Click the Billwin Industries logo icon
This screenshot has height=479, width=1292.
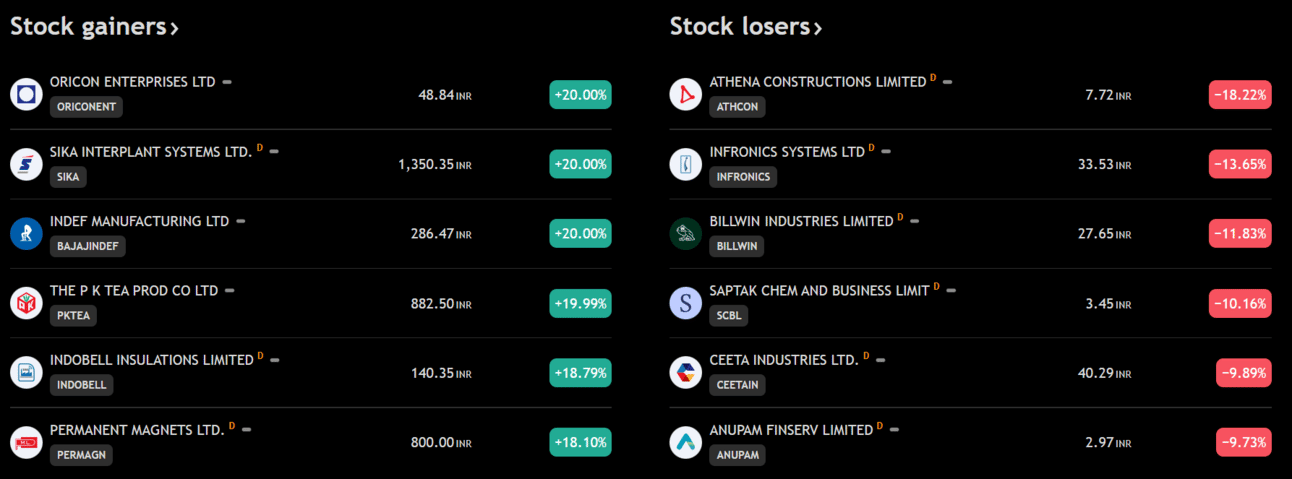pyautogui.click(x=686, y=233)
